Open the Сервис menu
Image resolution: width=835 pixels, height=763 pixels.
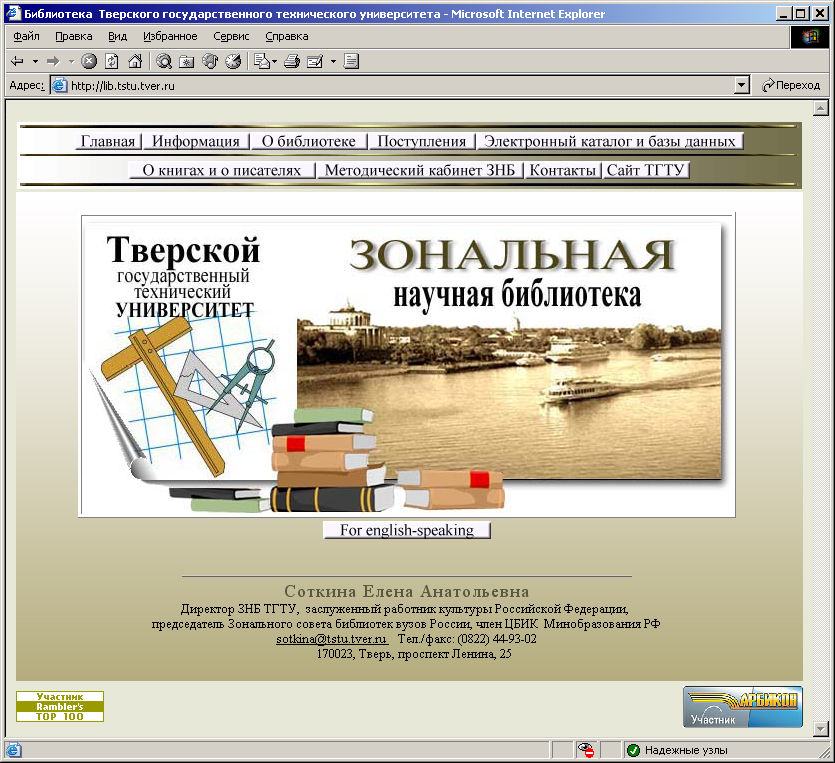(x=231, y=36)
